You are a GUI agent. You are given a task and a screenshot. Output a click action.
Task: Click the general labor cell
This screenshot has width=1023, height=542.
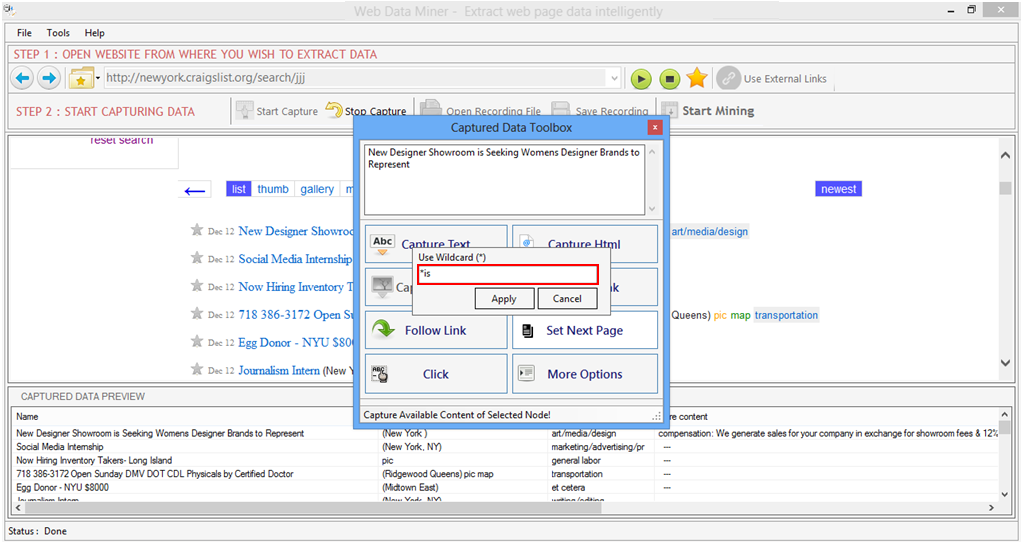[576, 460]
